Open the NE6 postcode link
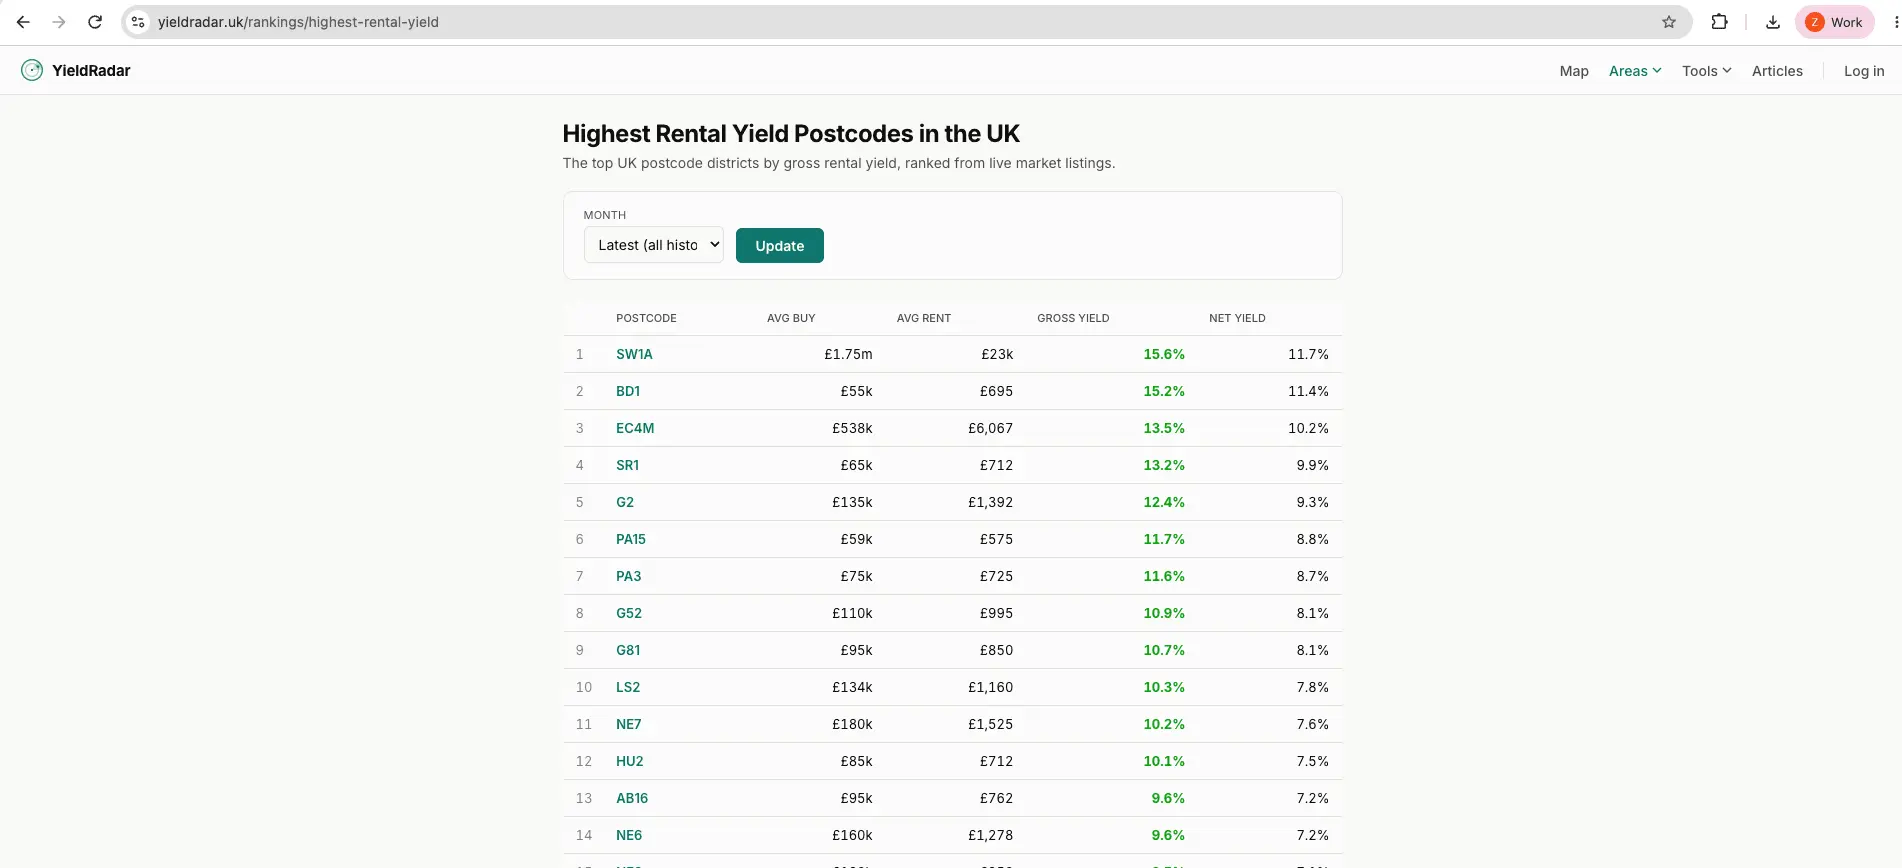Viewport: 1902px width, 868px height. click(629, 835)
